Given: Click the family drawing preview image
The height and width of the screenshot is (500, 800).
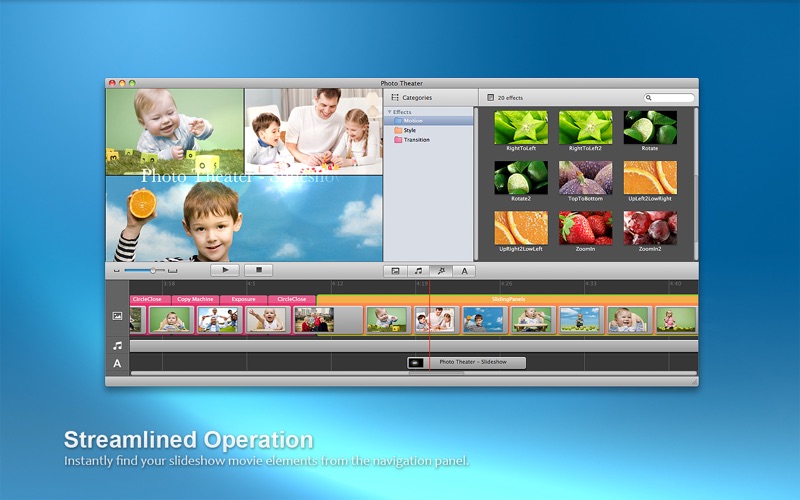Looking at the screenshot, I should point(314,132).
